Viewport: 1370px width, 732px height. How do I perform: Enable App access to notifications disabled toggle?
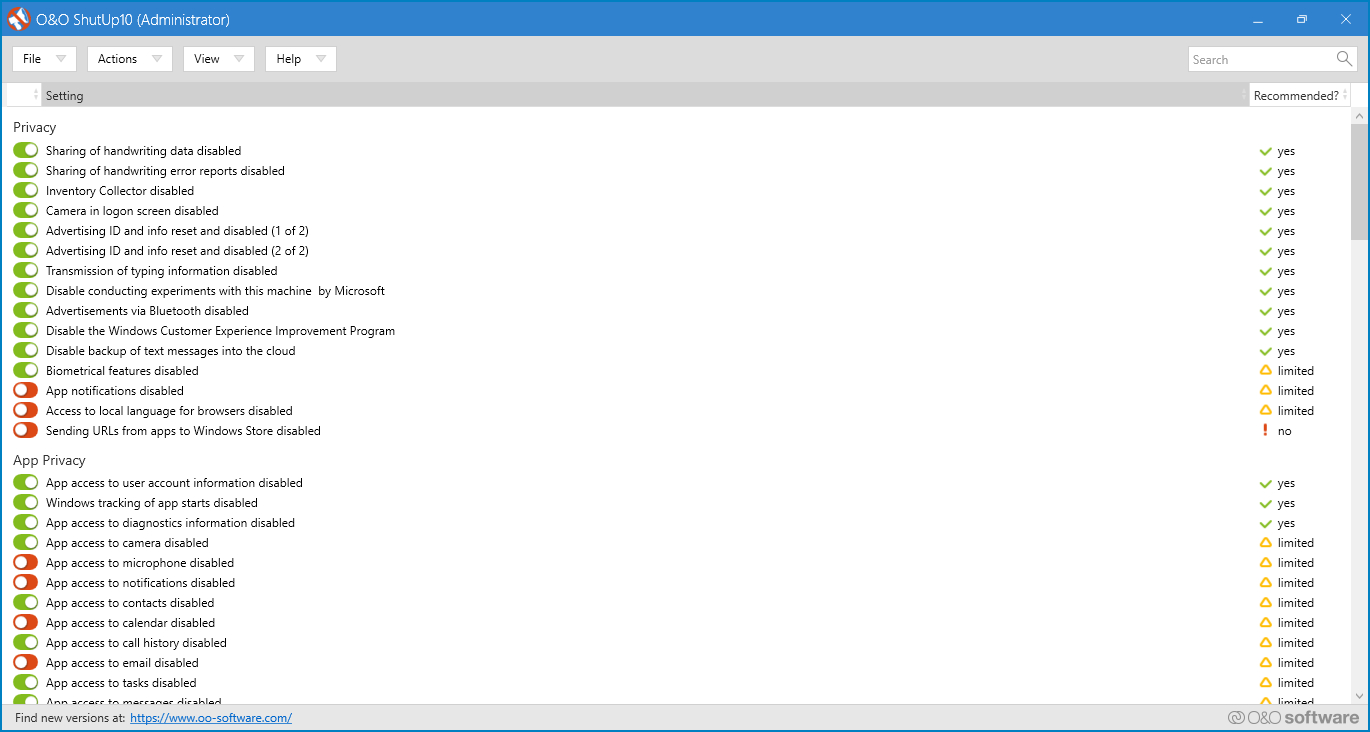26,583
